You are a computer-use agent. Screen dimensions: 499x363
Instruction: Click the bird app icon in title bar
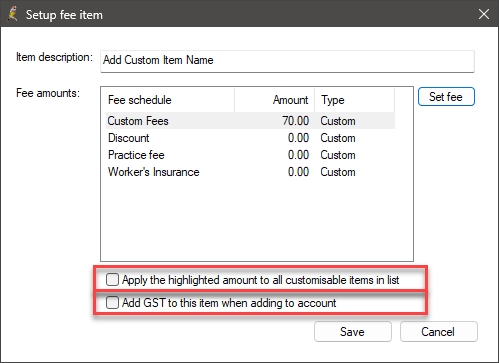(13, 14)
